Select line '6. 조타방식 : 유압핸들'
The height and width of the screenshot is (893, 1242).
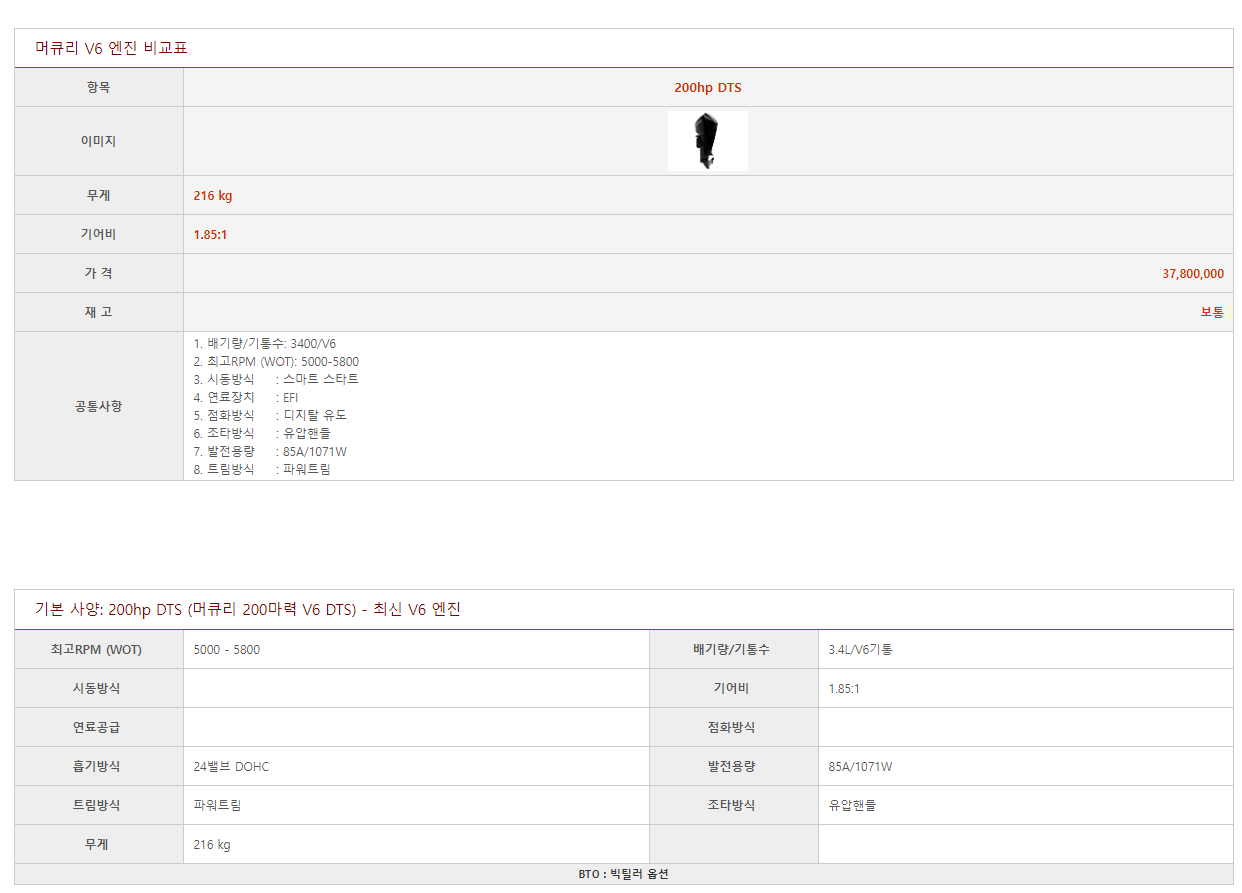[262, 433]
